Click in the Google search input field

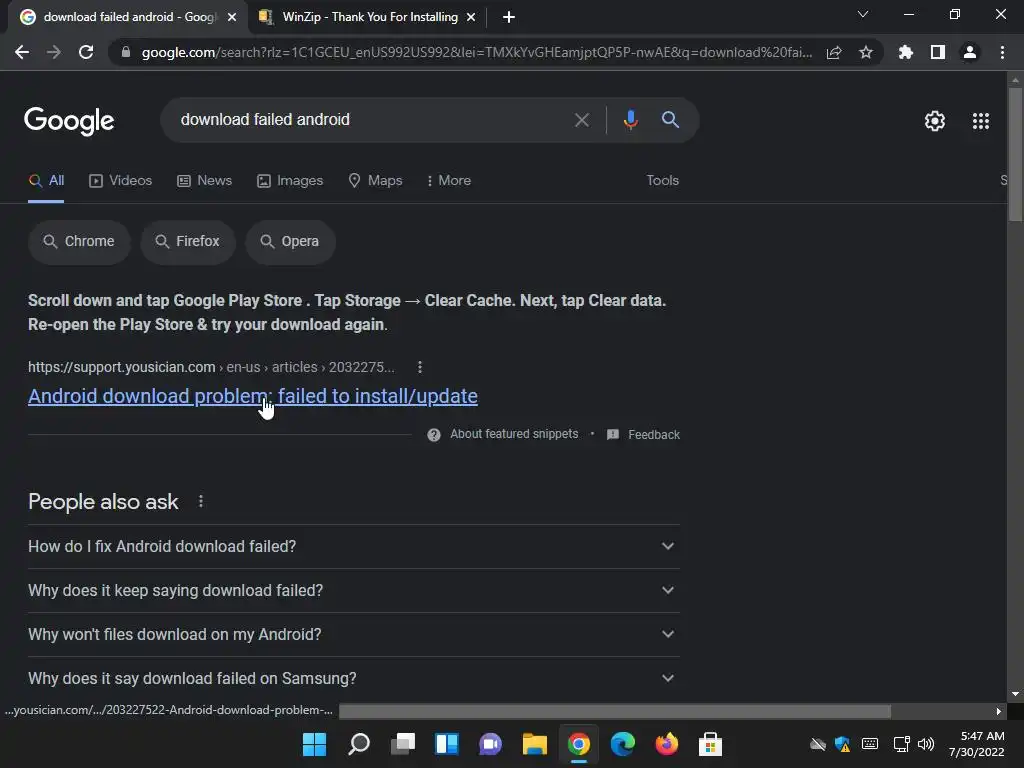pos(372,120)
